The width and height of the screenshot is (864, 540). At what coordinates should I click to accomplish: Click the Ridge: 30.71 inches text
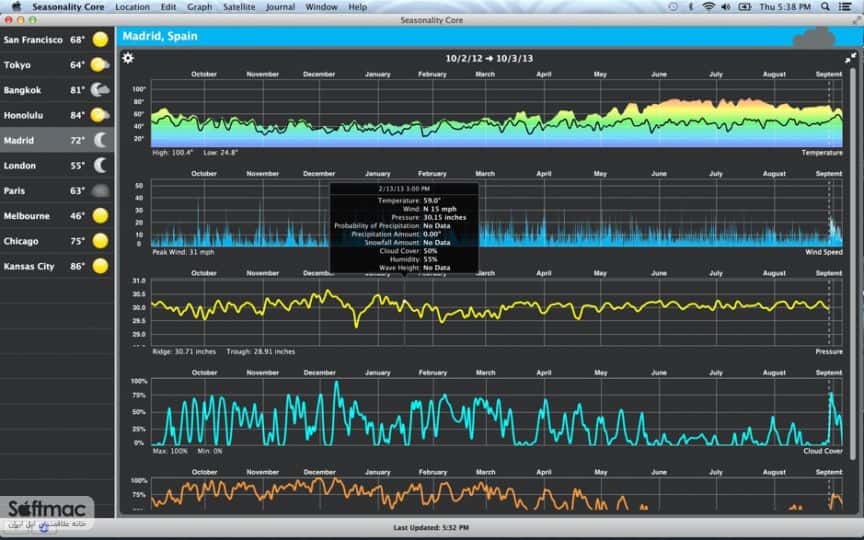(184, 352)
